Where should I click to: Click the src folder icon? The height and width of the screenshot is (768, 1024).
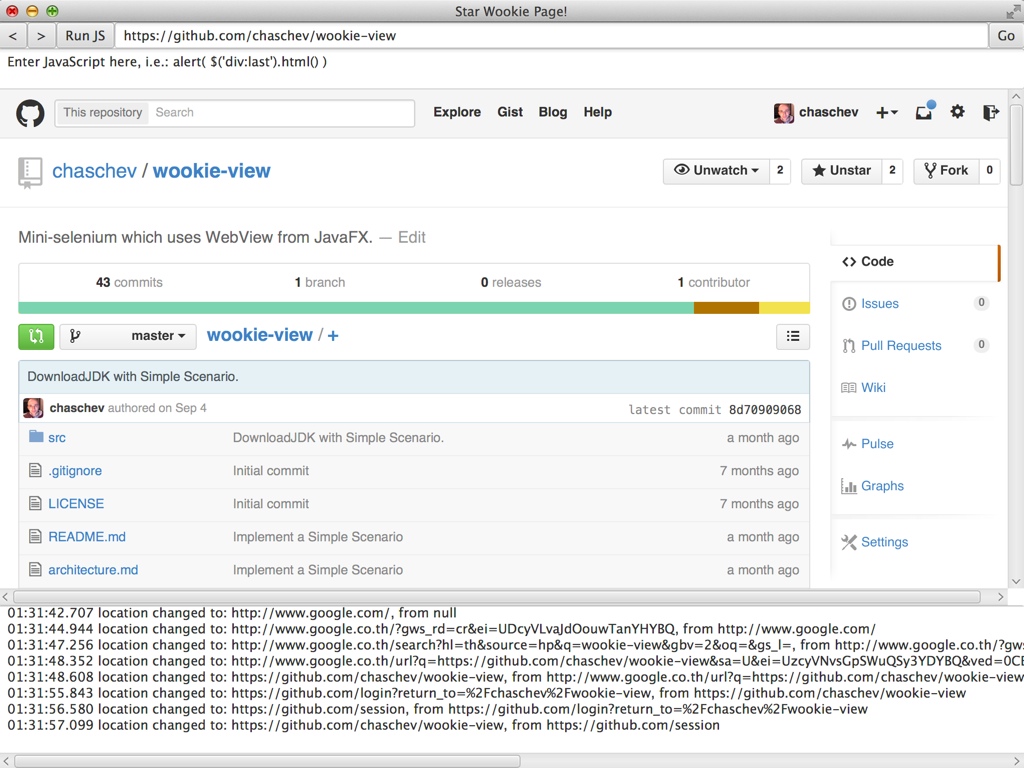(x=36, y=437)
